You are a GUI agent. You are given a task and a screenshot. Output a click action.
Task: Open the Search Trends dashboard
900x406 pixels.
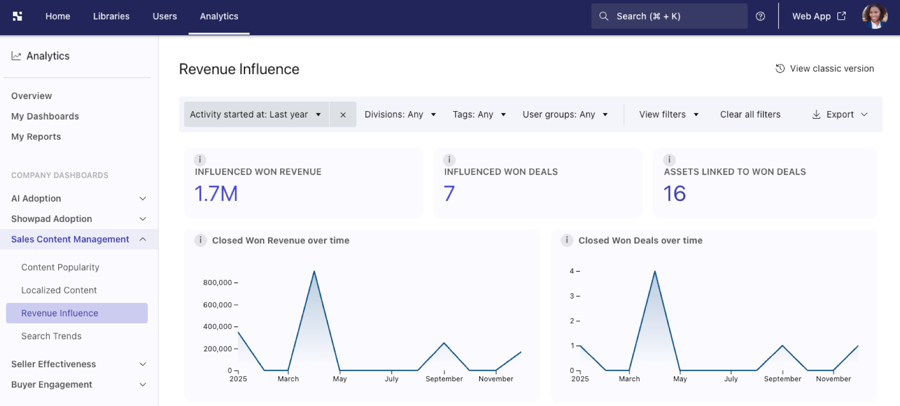coord(51,337)
